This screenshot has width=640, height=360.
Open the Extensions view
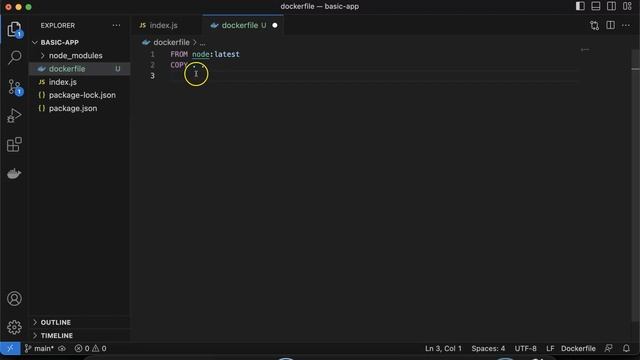[x=14, y=144]
